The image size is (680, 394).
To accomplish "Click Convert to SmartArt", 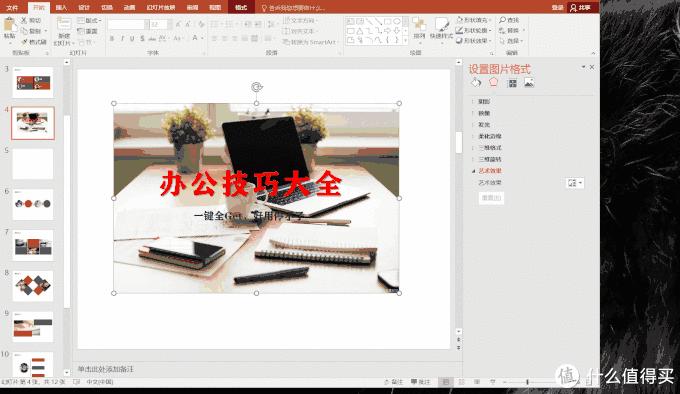I will [310, 42].
